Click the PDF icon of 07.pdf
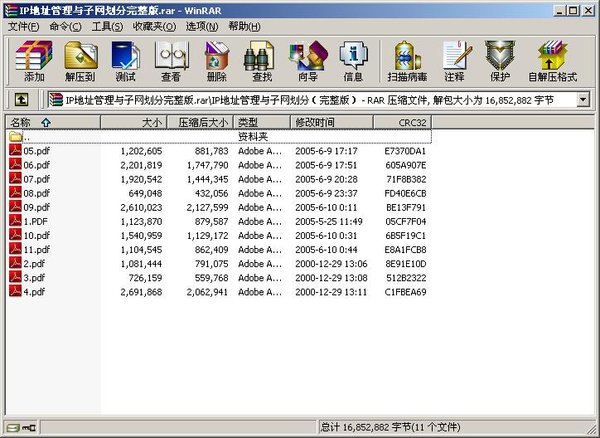This screenshot has height=438, width=600. (x=15, y=179)
